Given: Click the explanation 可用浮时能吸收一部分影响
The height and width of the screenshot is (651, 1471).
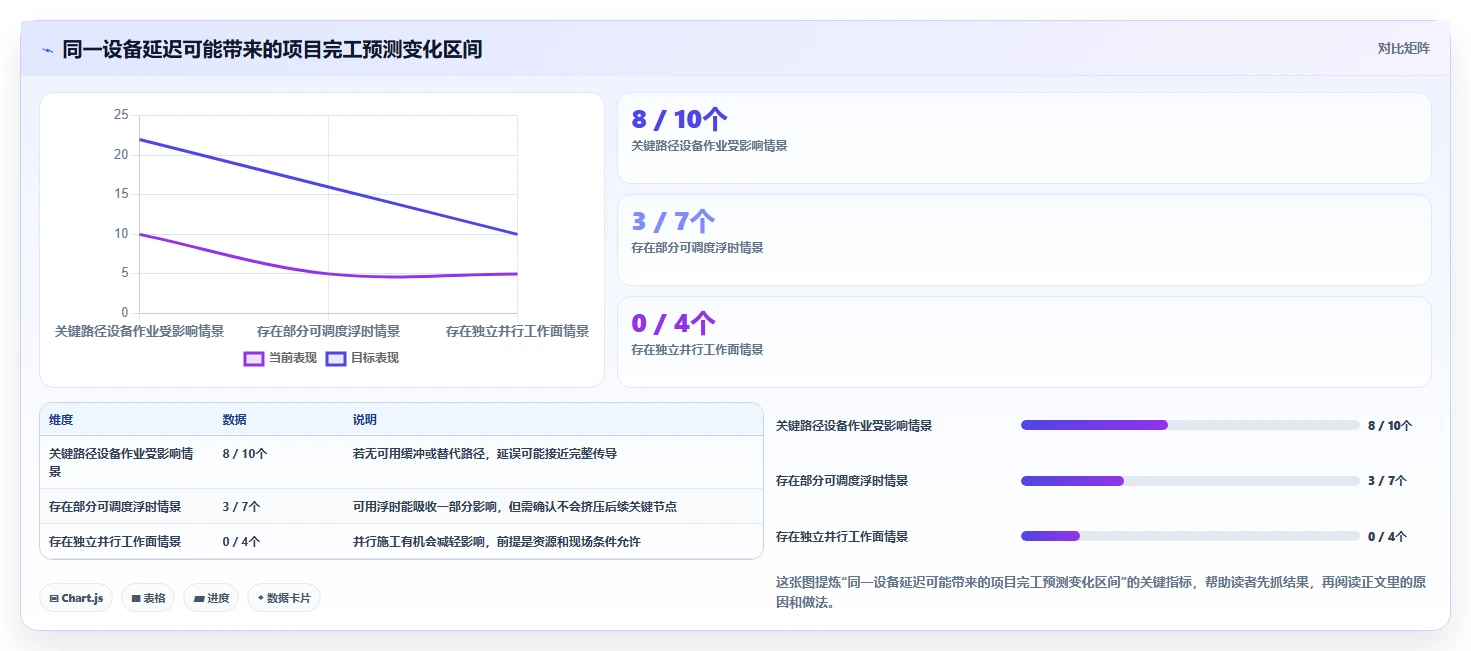Looking at the screenshot, I should tap(514, 507).
